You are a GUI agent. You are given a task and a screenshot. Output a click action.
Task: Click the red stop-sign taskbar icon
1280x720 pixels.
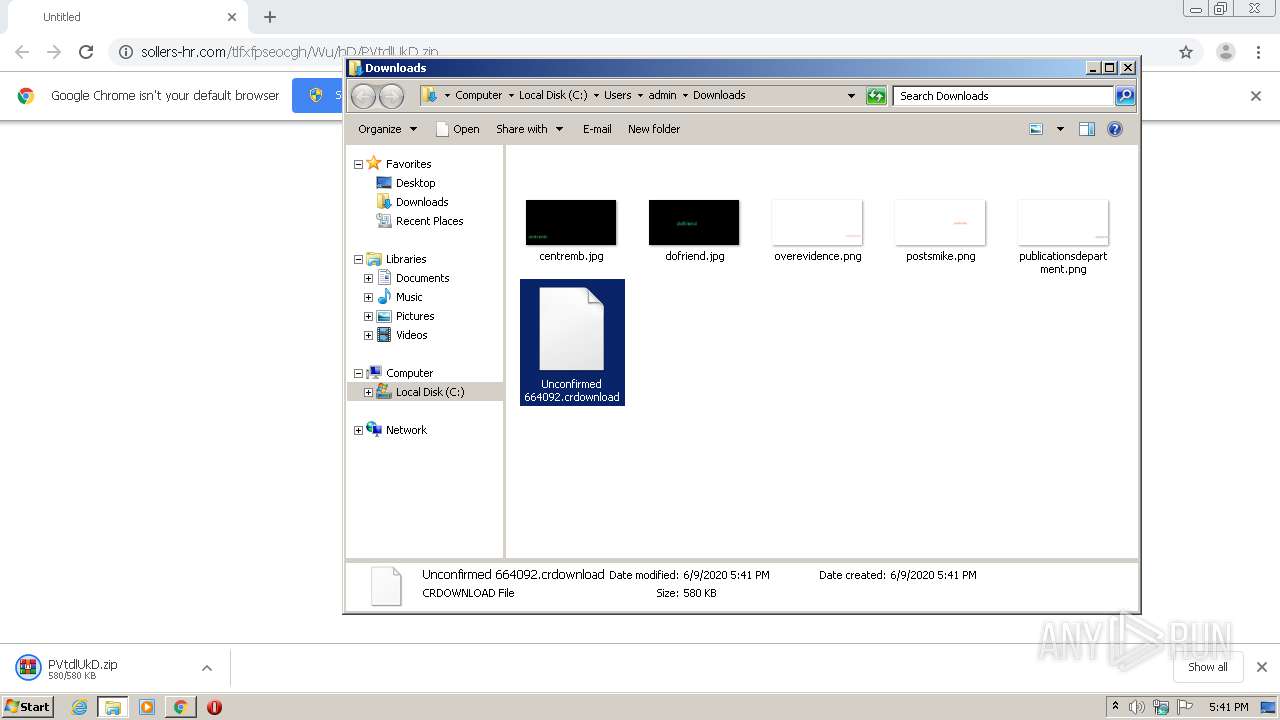pyautogui.click(x=214, y=707)
